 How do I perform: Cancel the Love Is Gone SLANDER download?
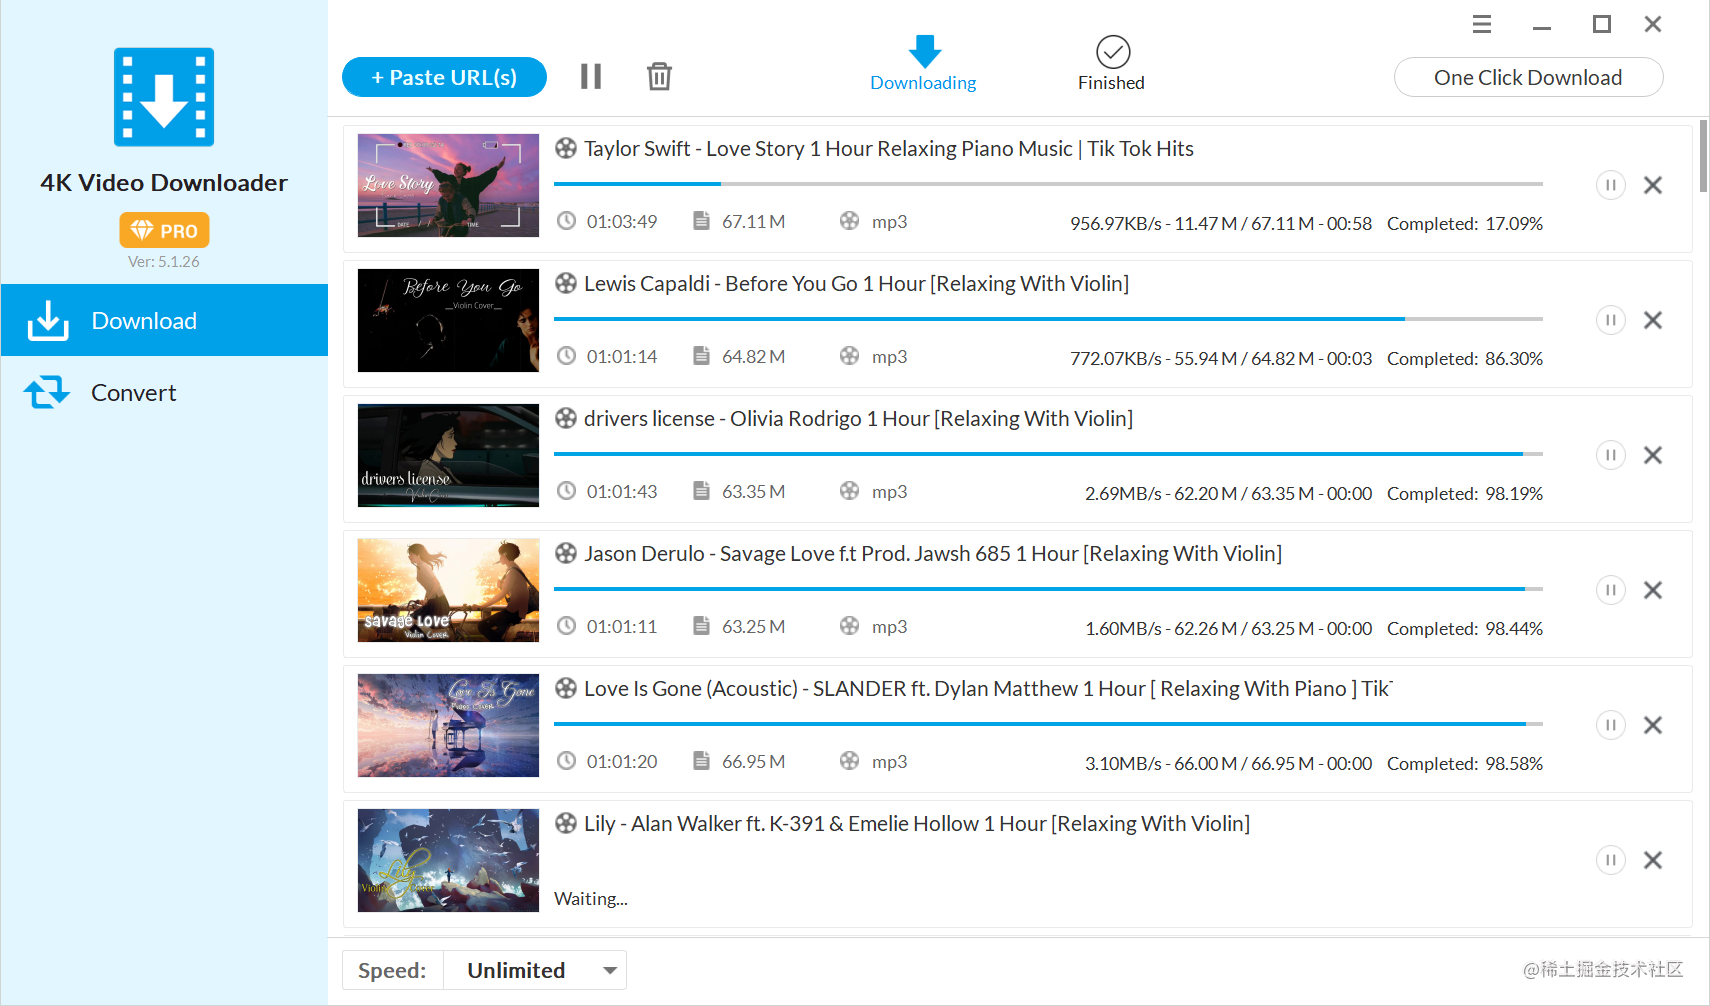click(x=1653, y=725)
